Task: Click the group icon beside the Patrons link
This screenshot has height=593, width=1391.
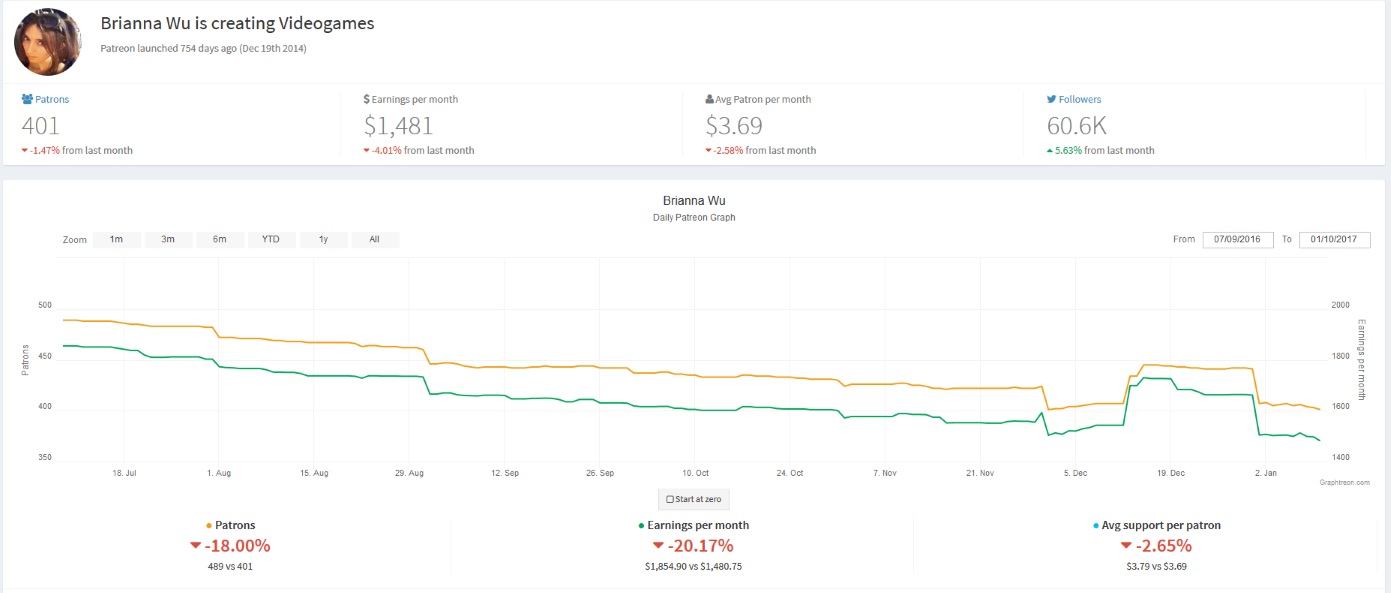Action: point(27,100)
